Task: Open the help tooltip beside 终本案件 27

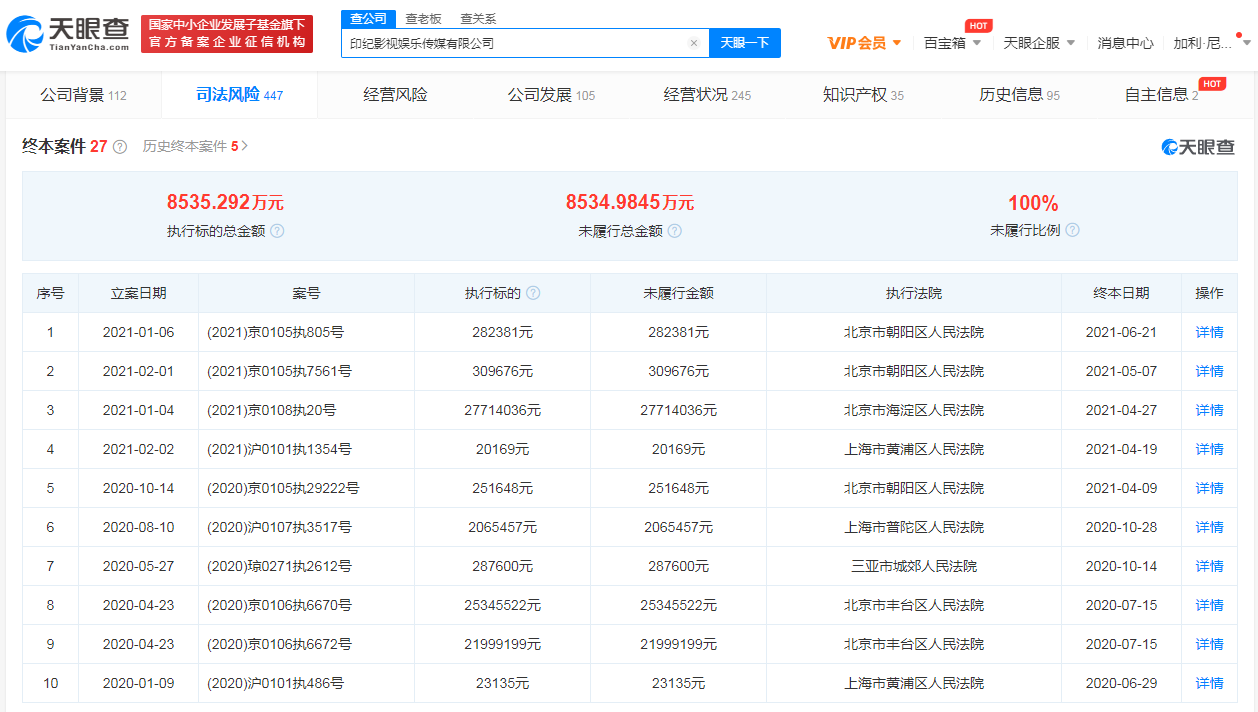Action: click(x=119, y=146)
